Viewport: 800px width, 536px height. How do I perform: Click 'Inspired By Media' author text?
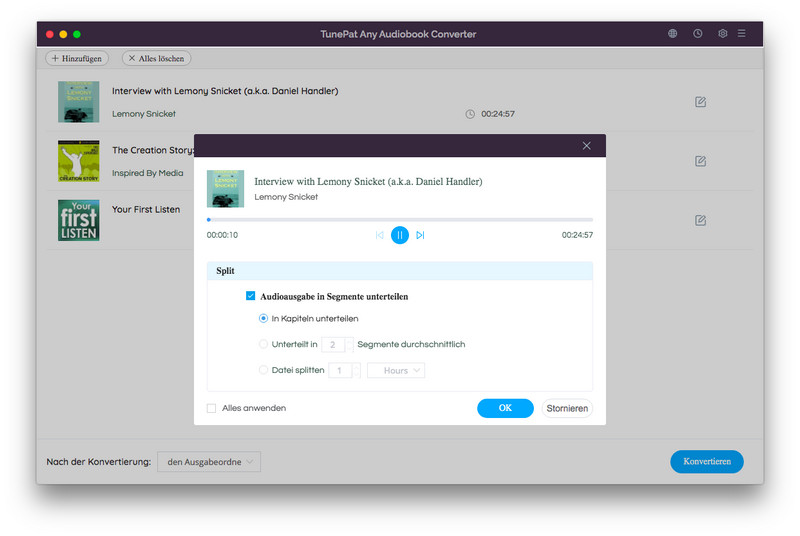coord(147,173)
